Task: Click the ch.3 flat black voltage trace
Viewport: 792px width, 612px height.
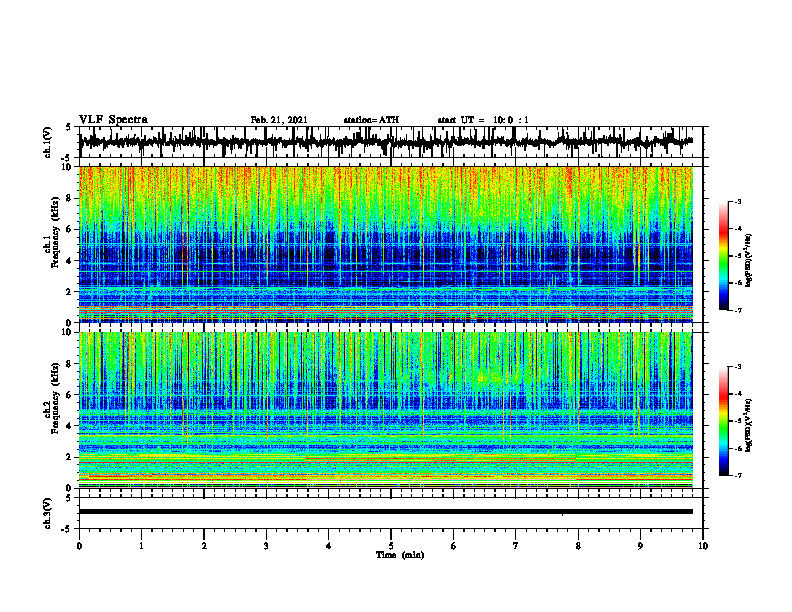Action: [386, 512]
